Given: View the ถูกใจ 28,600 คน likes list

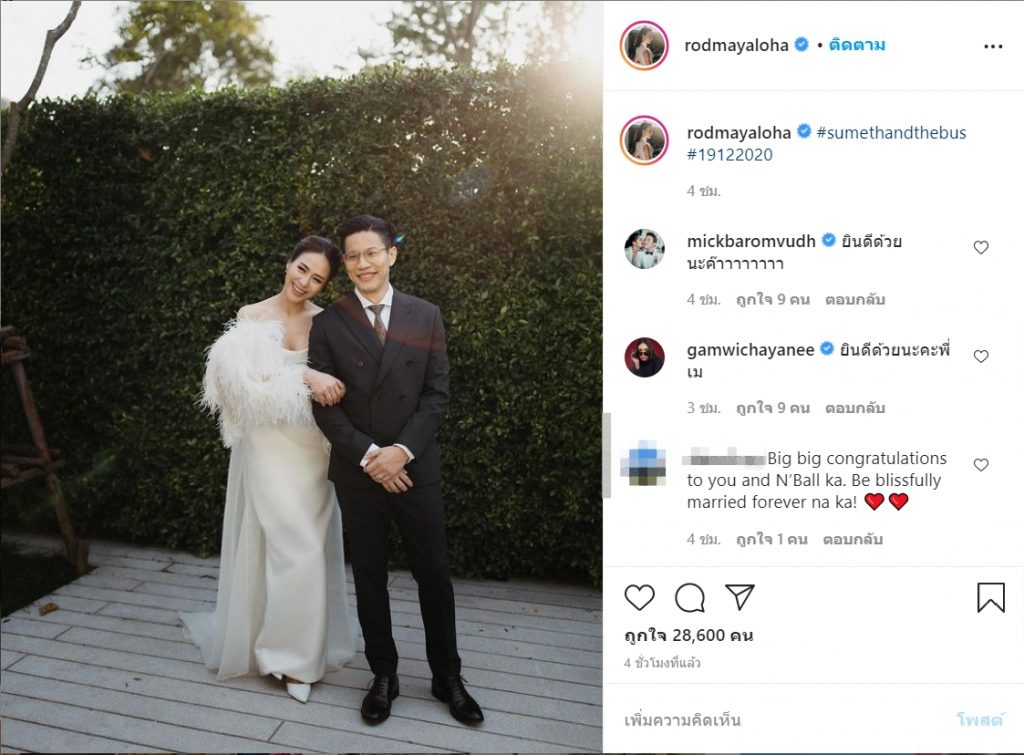Looking at the screenshot, I should pyautogui.click(x=688, y=635).
